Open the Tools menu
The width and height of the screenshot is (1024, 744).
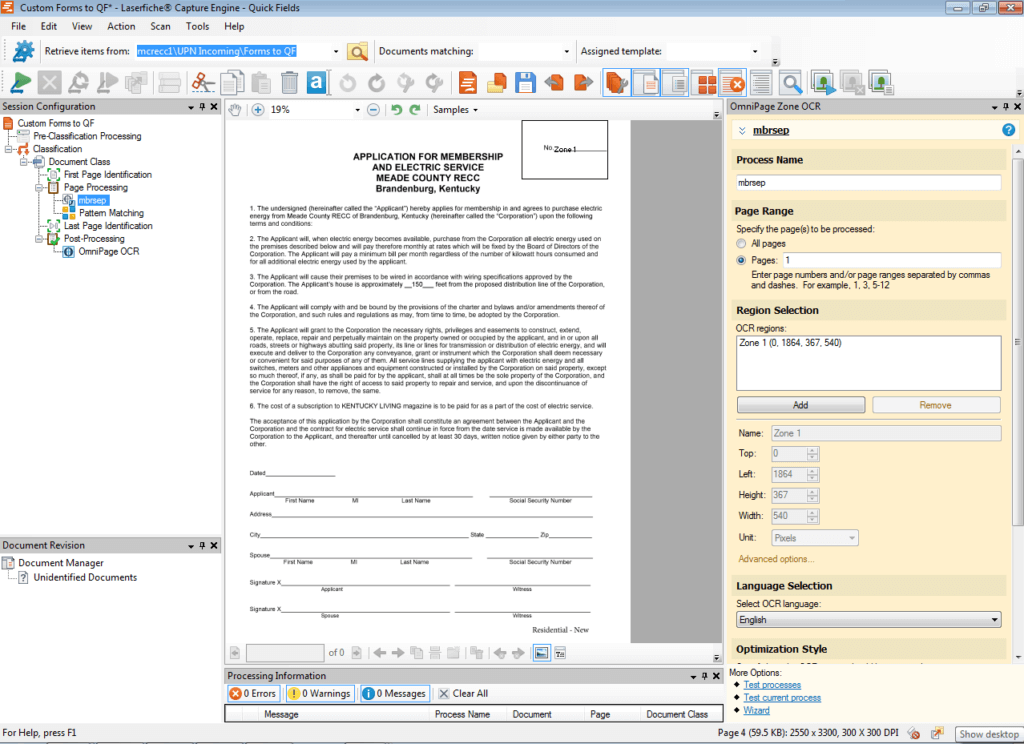197,26
